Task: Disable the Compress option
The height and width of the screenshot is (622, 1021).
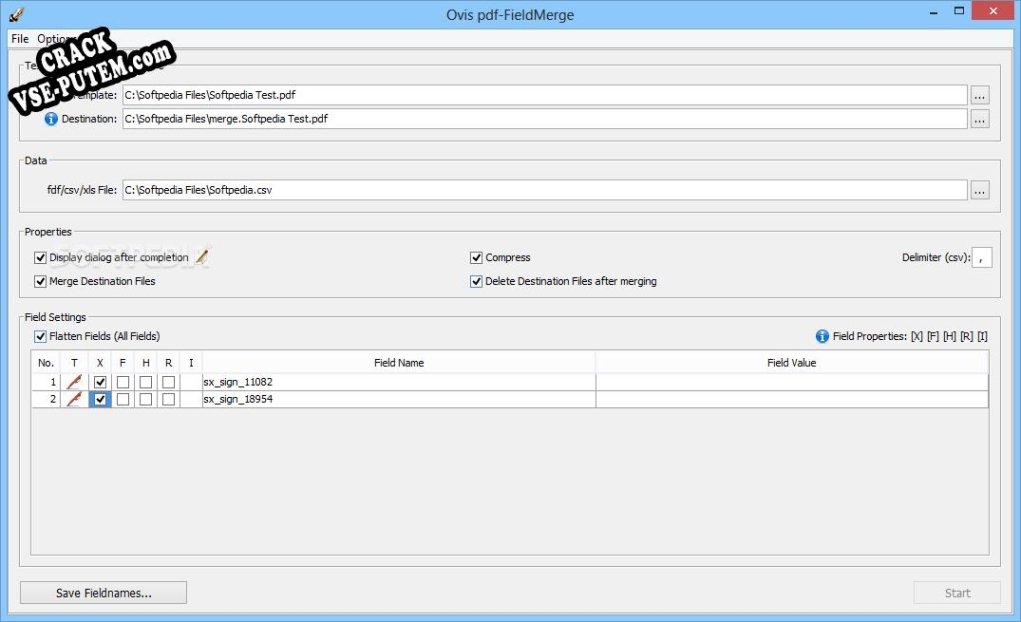Action: click(x=477, y=256)
